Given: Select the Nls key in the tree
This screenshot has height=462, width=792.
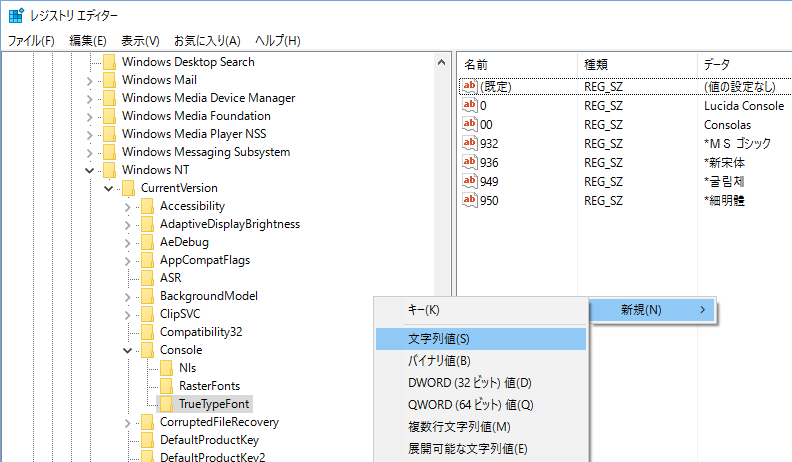Looking at the screenshot, I should pos(187,368).
